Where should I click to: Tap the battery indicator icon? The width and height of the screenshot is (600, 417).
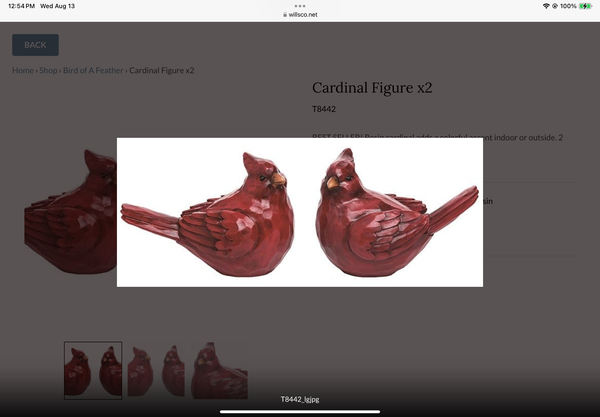coord(586,6)
